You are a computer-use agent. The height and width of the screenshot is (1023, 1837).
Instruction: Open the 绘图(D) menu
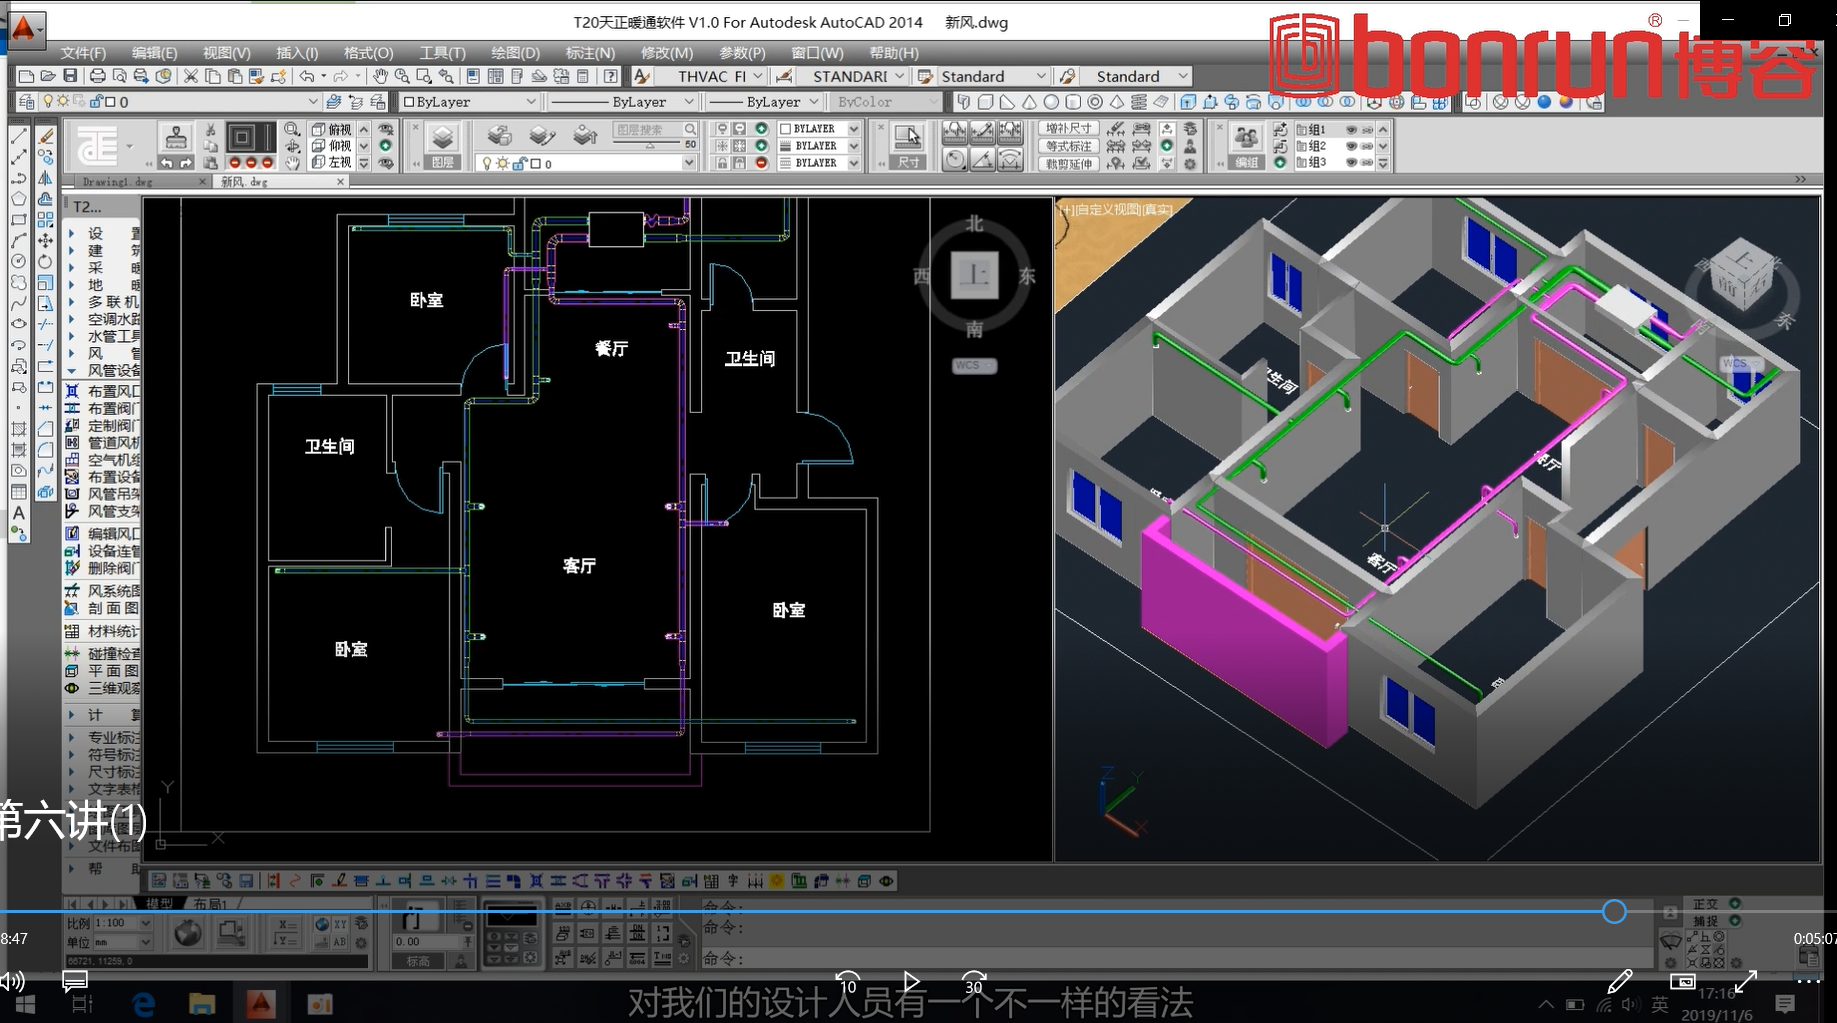pos(515,53)
